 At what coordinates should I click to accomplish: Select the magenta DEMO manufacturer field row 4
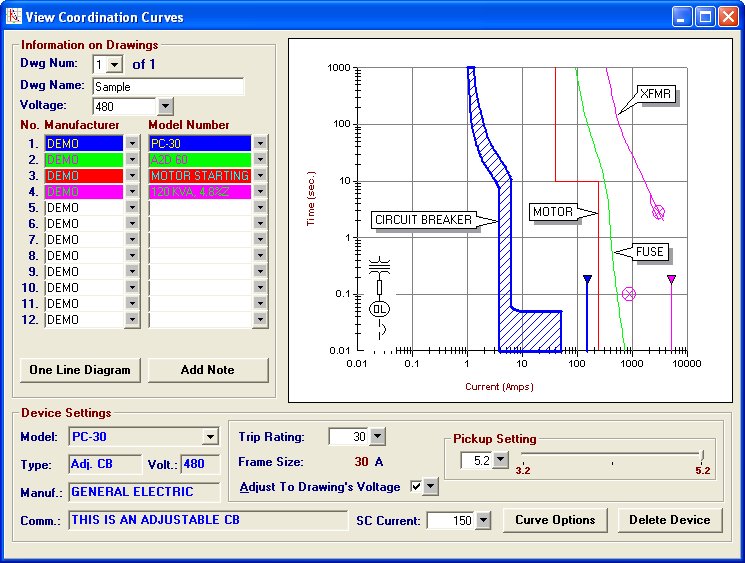click(x=84, y=191)
